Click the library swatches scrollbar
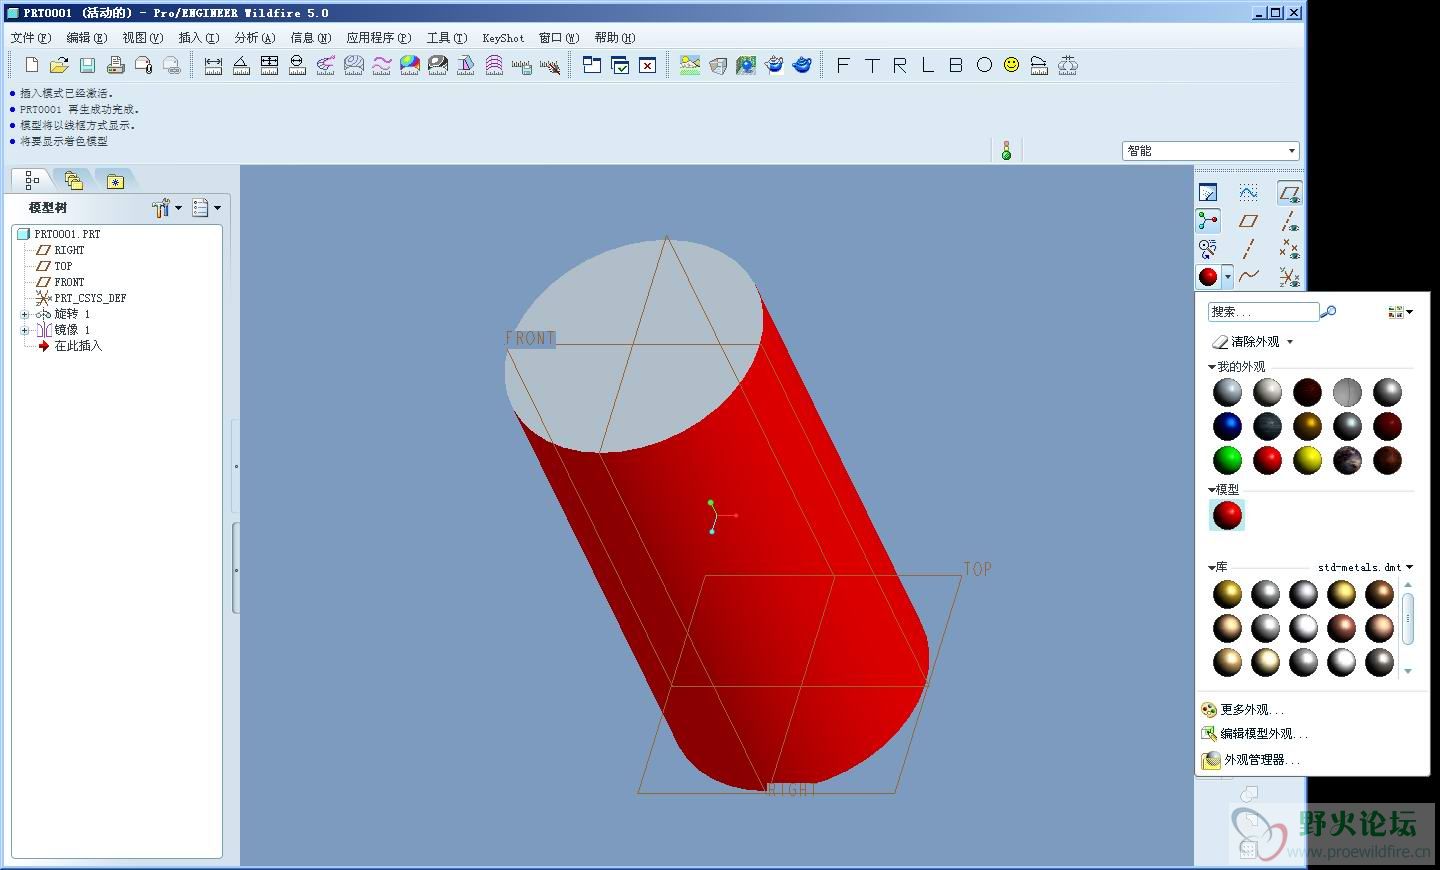The image size is (1440, 870). pyautogui.click(x=1408, y=618)
